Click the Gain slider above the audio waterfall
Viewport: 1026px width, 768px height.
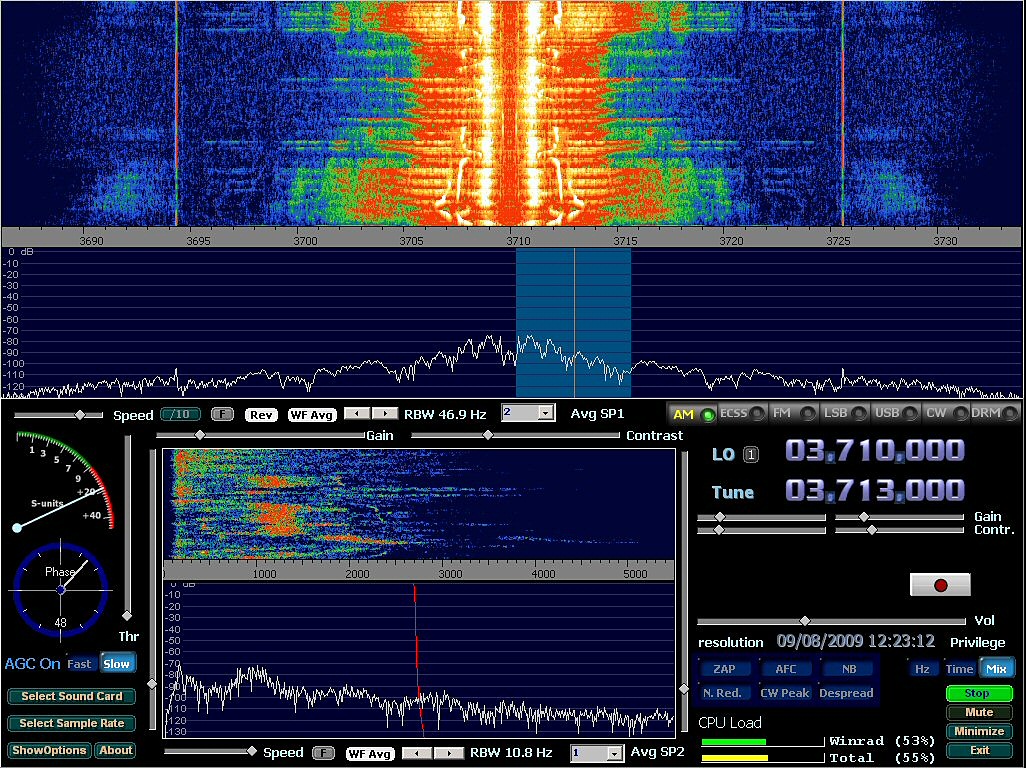point(260,435)
